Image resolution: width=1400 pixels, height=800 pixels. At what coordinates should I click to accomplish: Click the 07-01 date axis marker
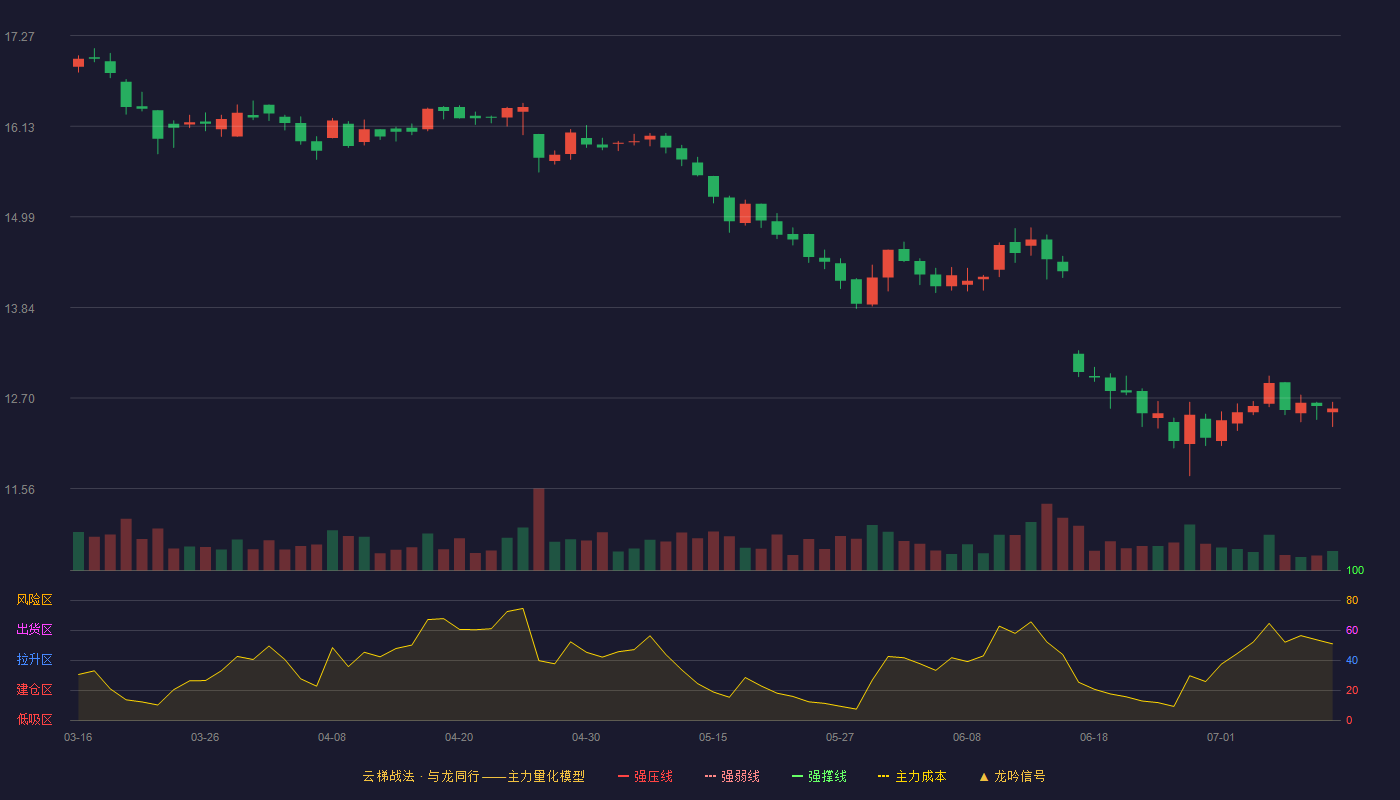[x=1221, y=737]
